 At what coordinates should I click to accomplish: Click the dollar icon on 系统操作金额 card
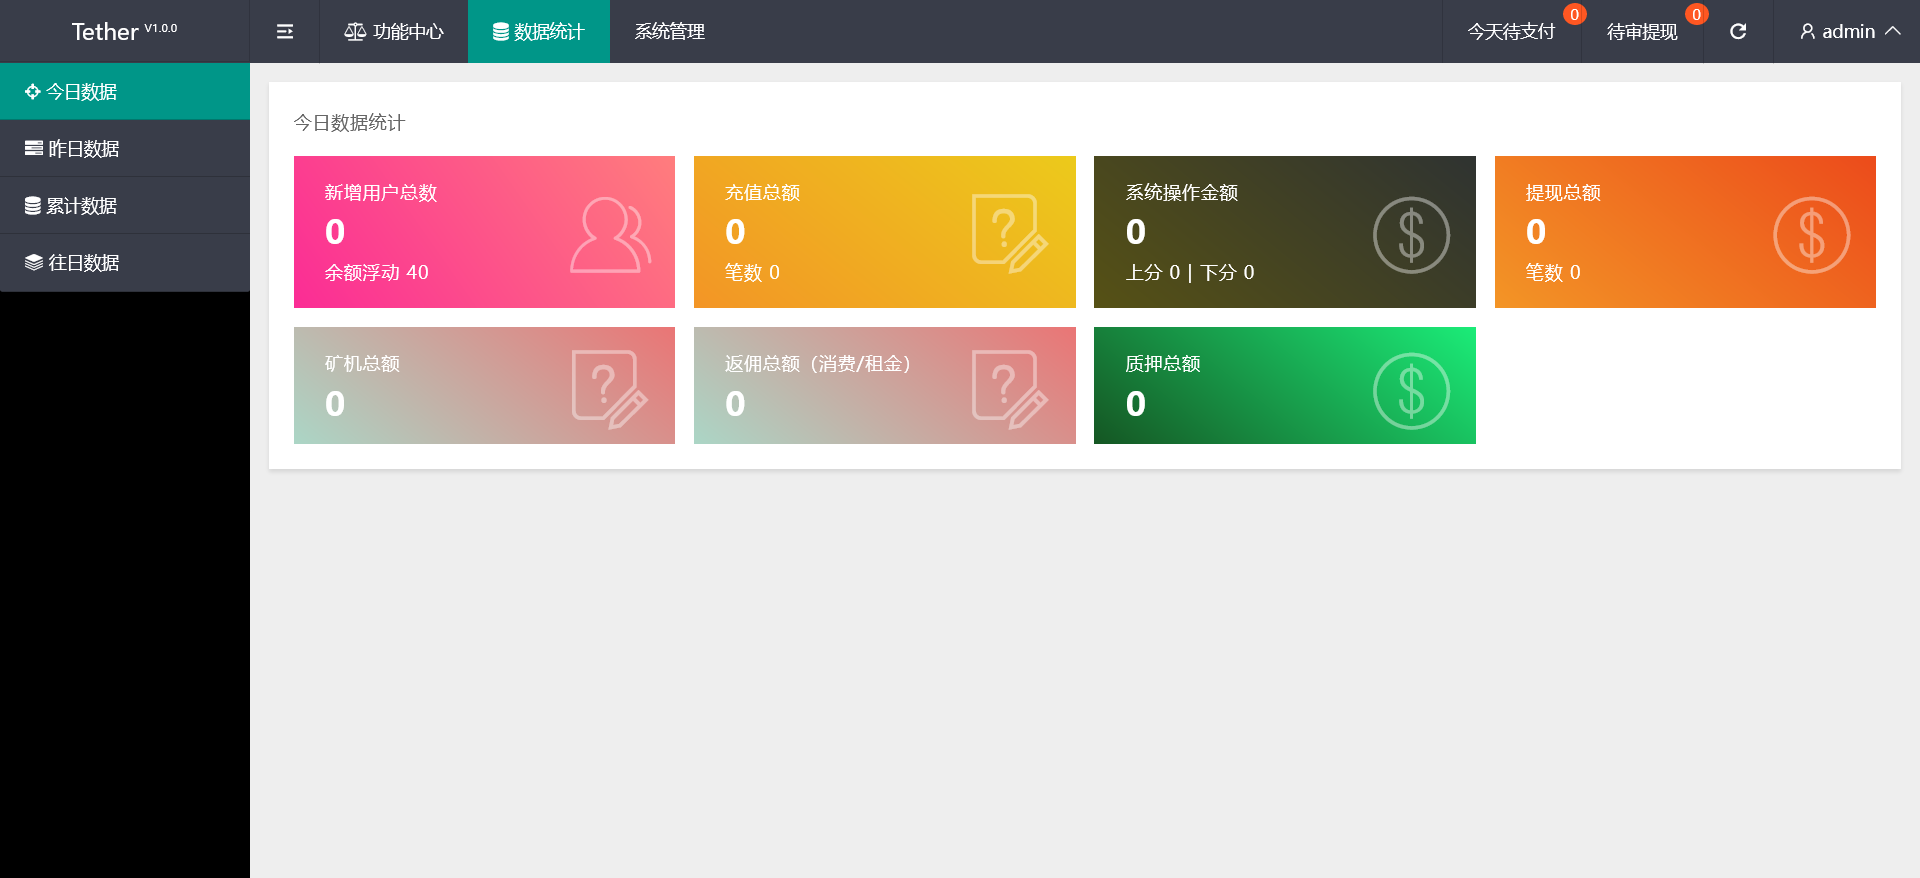(x=1411, y=235)
